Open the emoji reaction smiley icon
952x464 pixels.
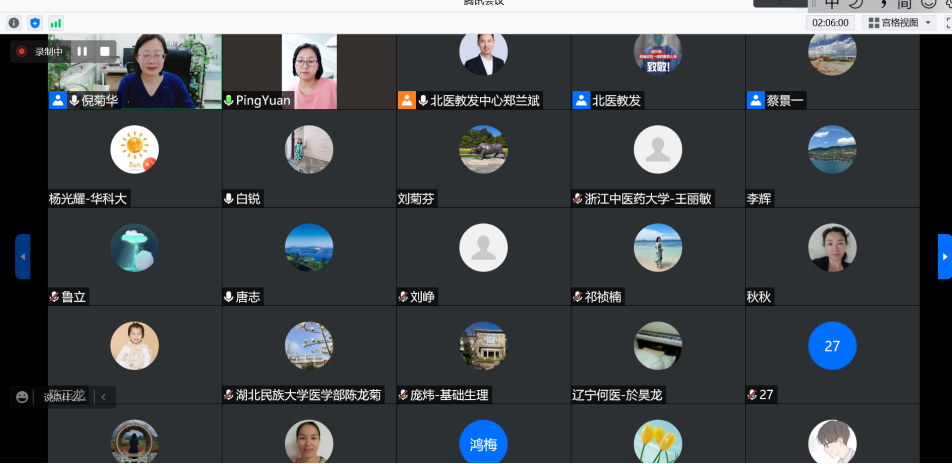(22, 396)
